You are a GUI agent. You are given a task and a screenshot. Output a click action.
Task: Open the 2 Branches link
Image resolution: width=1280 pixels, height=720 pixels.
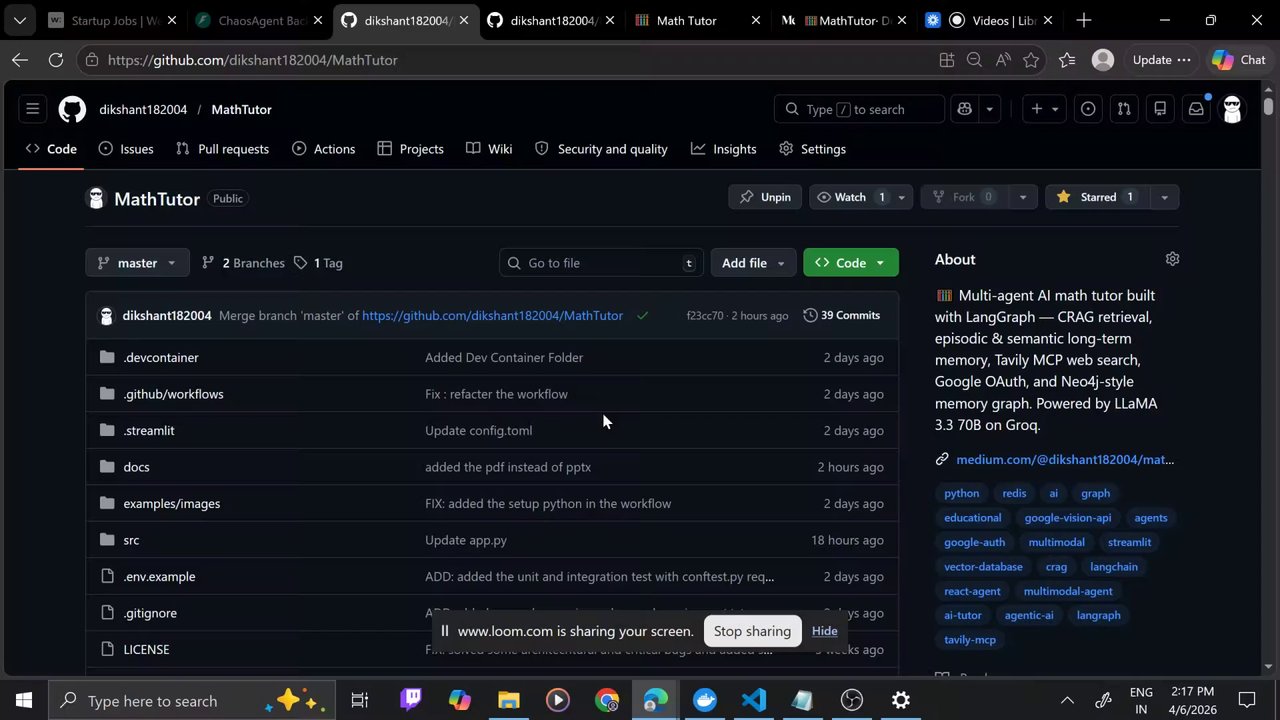pos(243,263)
